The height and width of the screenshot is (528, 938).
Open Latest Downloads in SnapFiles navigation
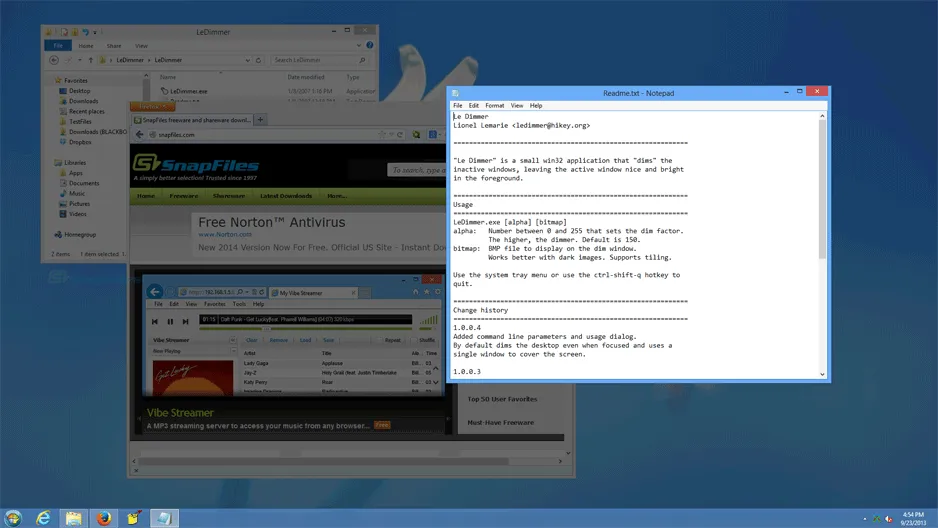(286, 196)
